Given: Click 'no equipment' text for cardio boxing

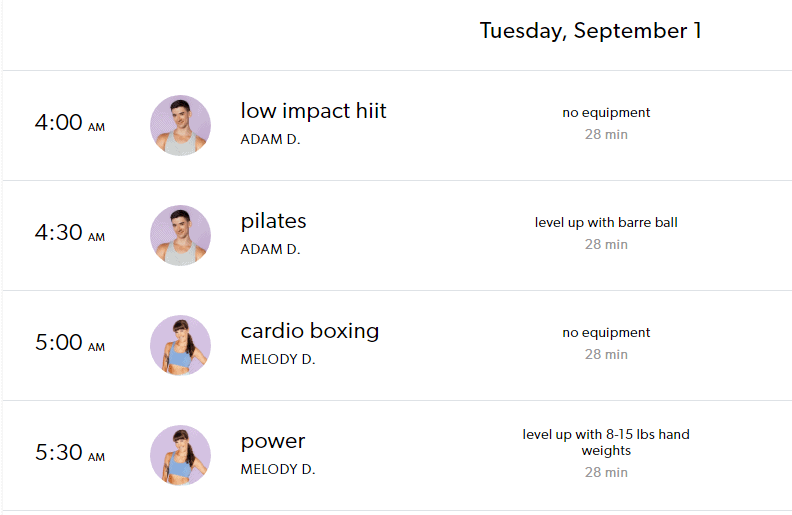Looking at the screenshot, I should click(x=606, y=333).
